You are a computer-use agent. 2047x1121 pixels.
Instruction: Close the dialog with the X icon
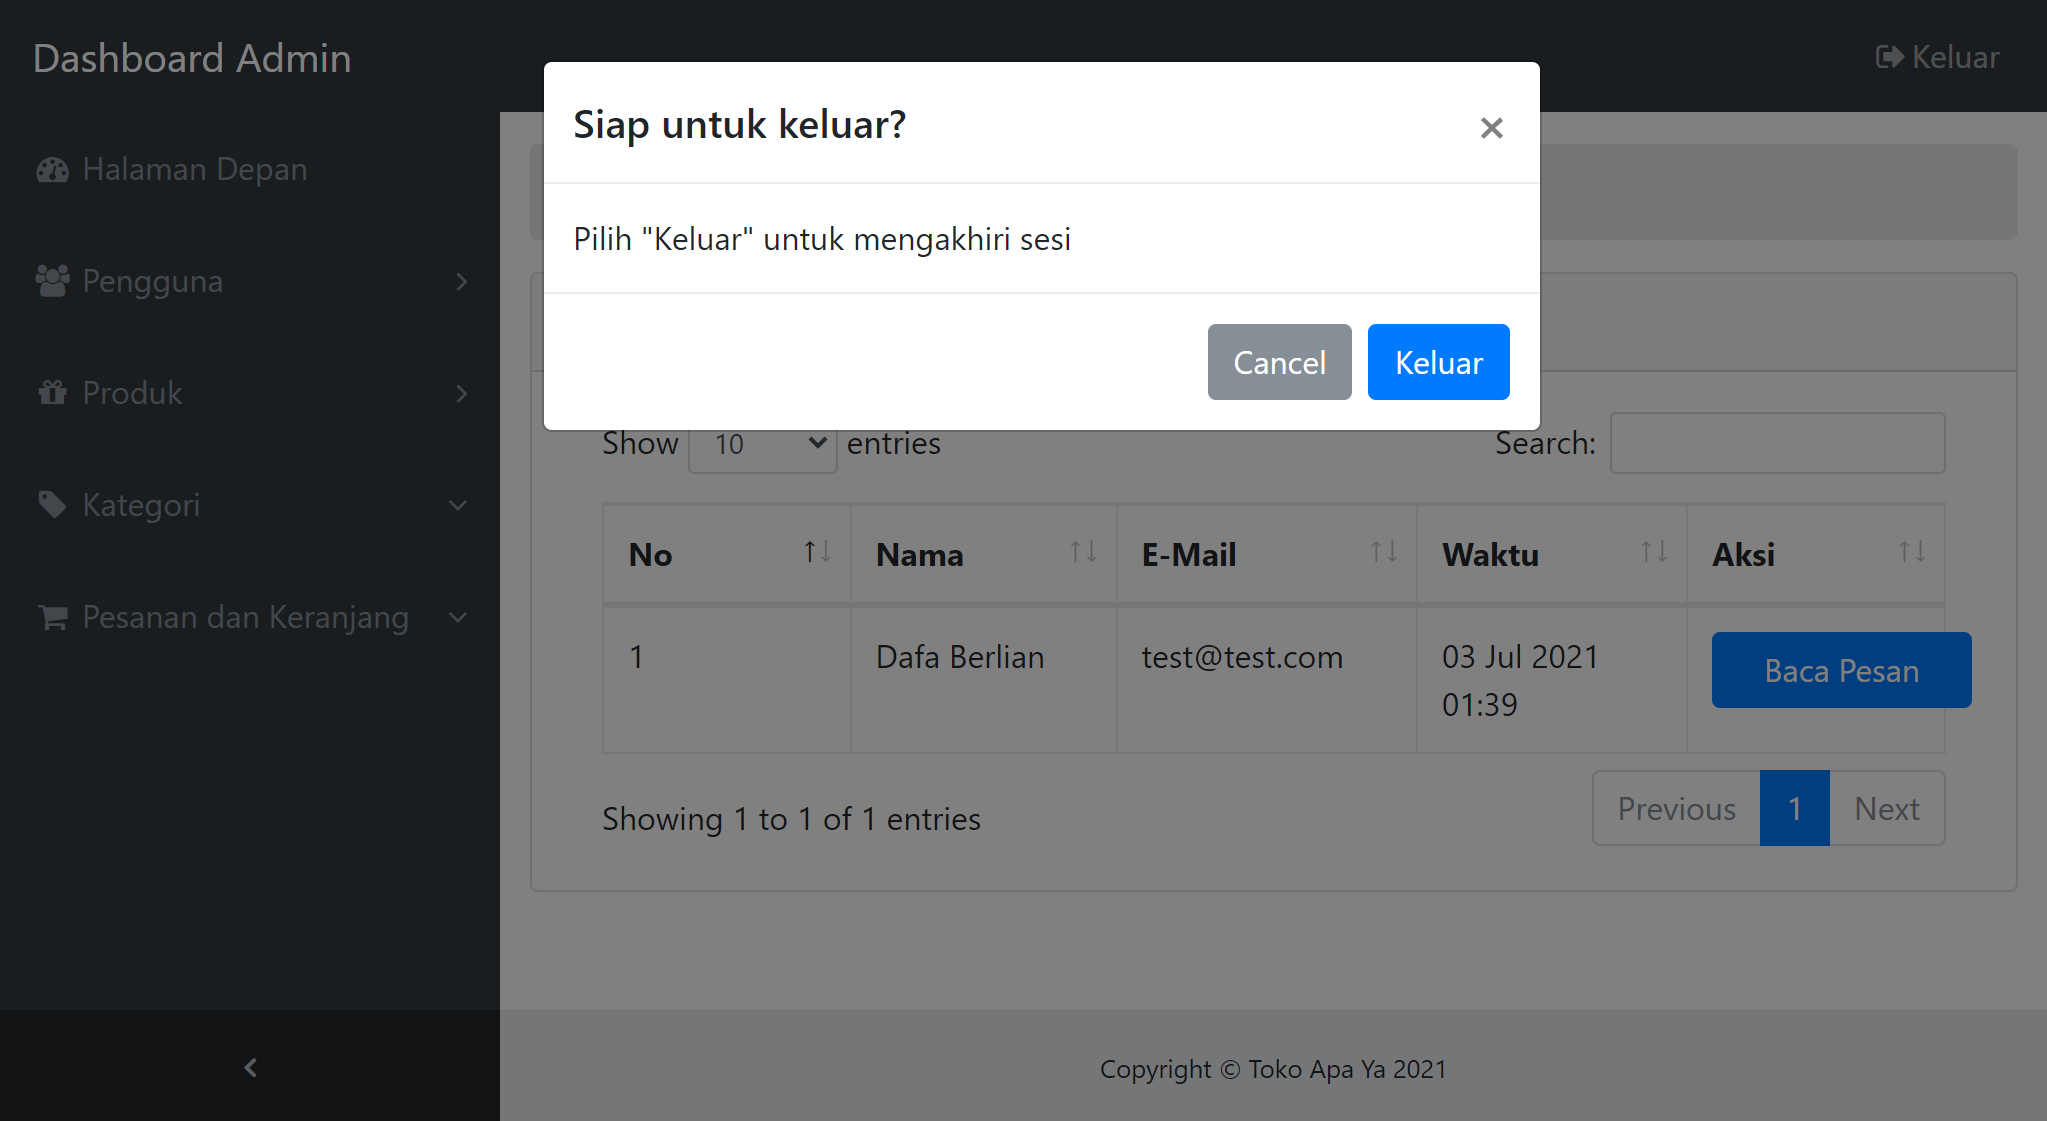[1491, 128]
